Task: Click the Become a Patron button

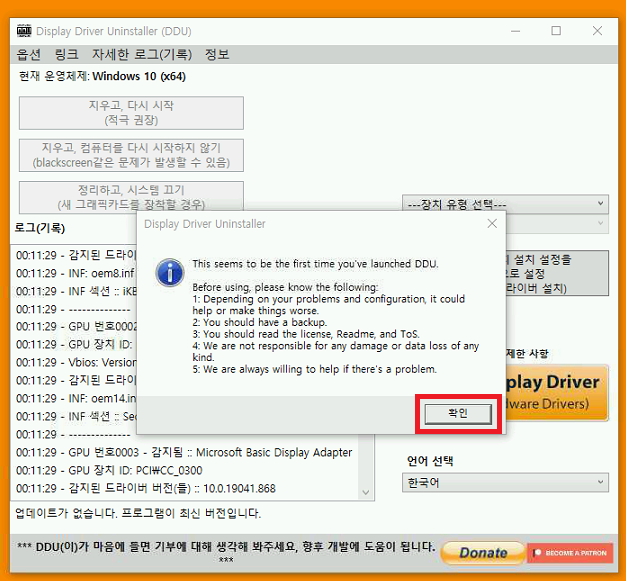Action: pyautogui.click(x=570, y=553)
